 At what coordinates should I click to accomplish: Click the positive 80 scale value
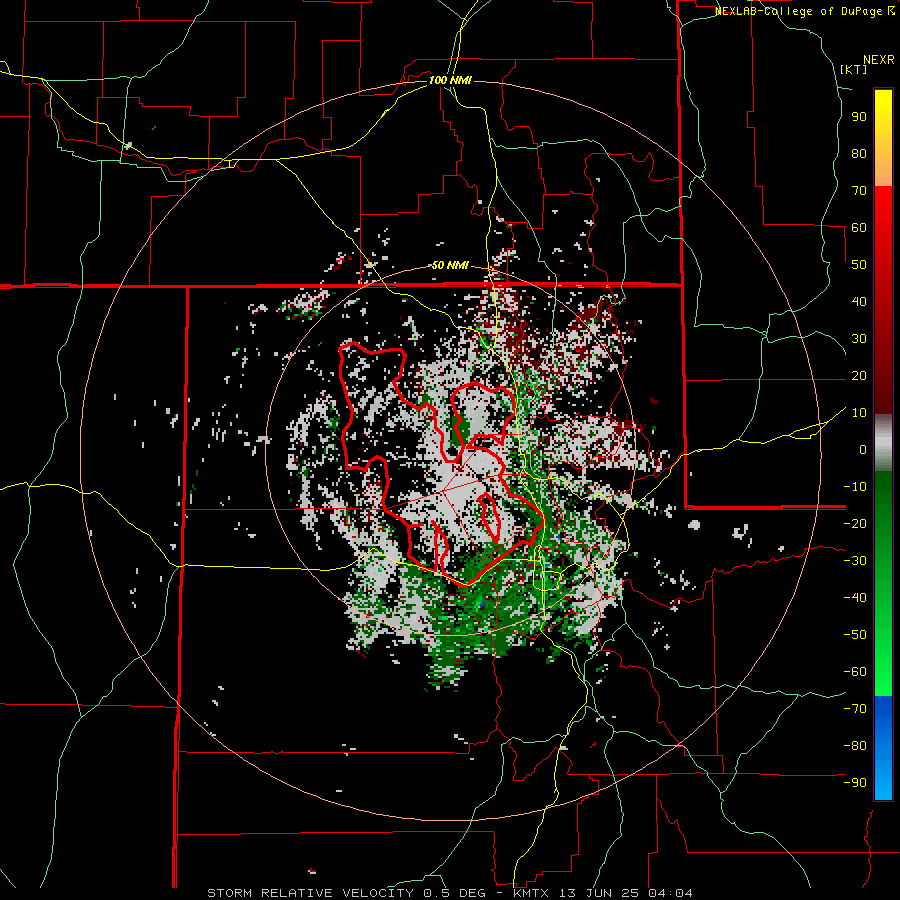859,153
